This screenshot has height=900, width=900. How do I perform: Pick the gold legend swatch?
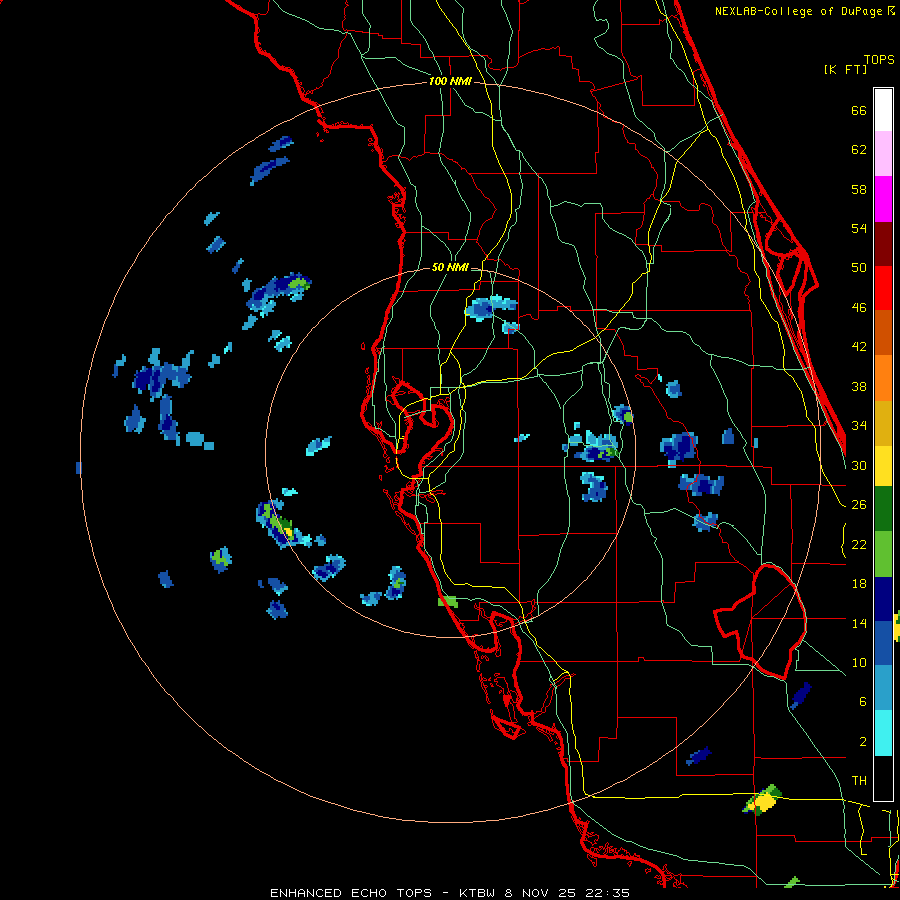[x=883, y=423]
